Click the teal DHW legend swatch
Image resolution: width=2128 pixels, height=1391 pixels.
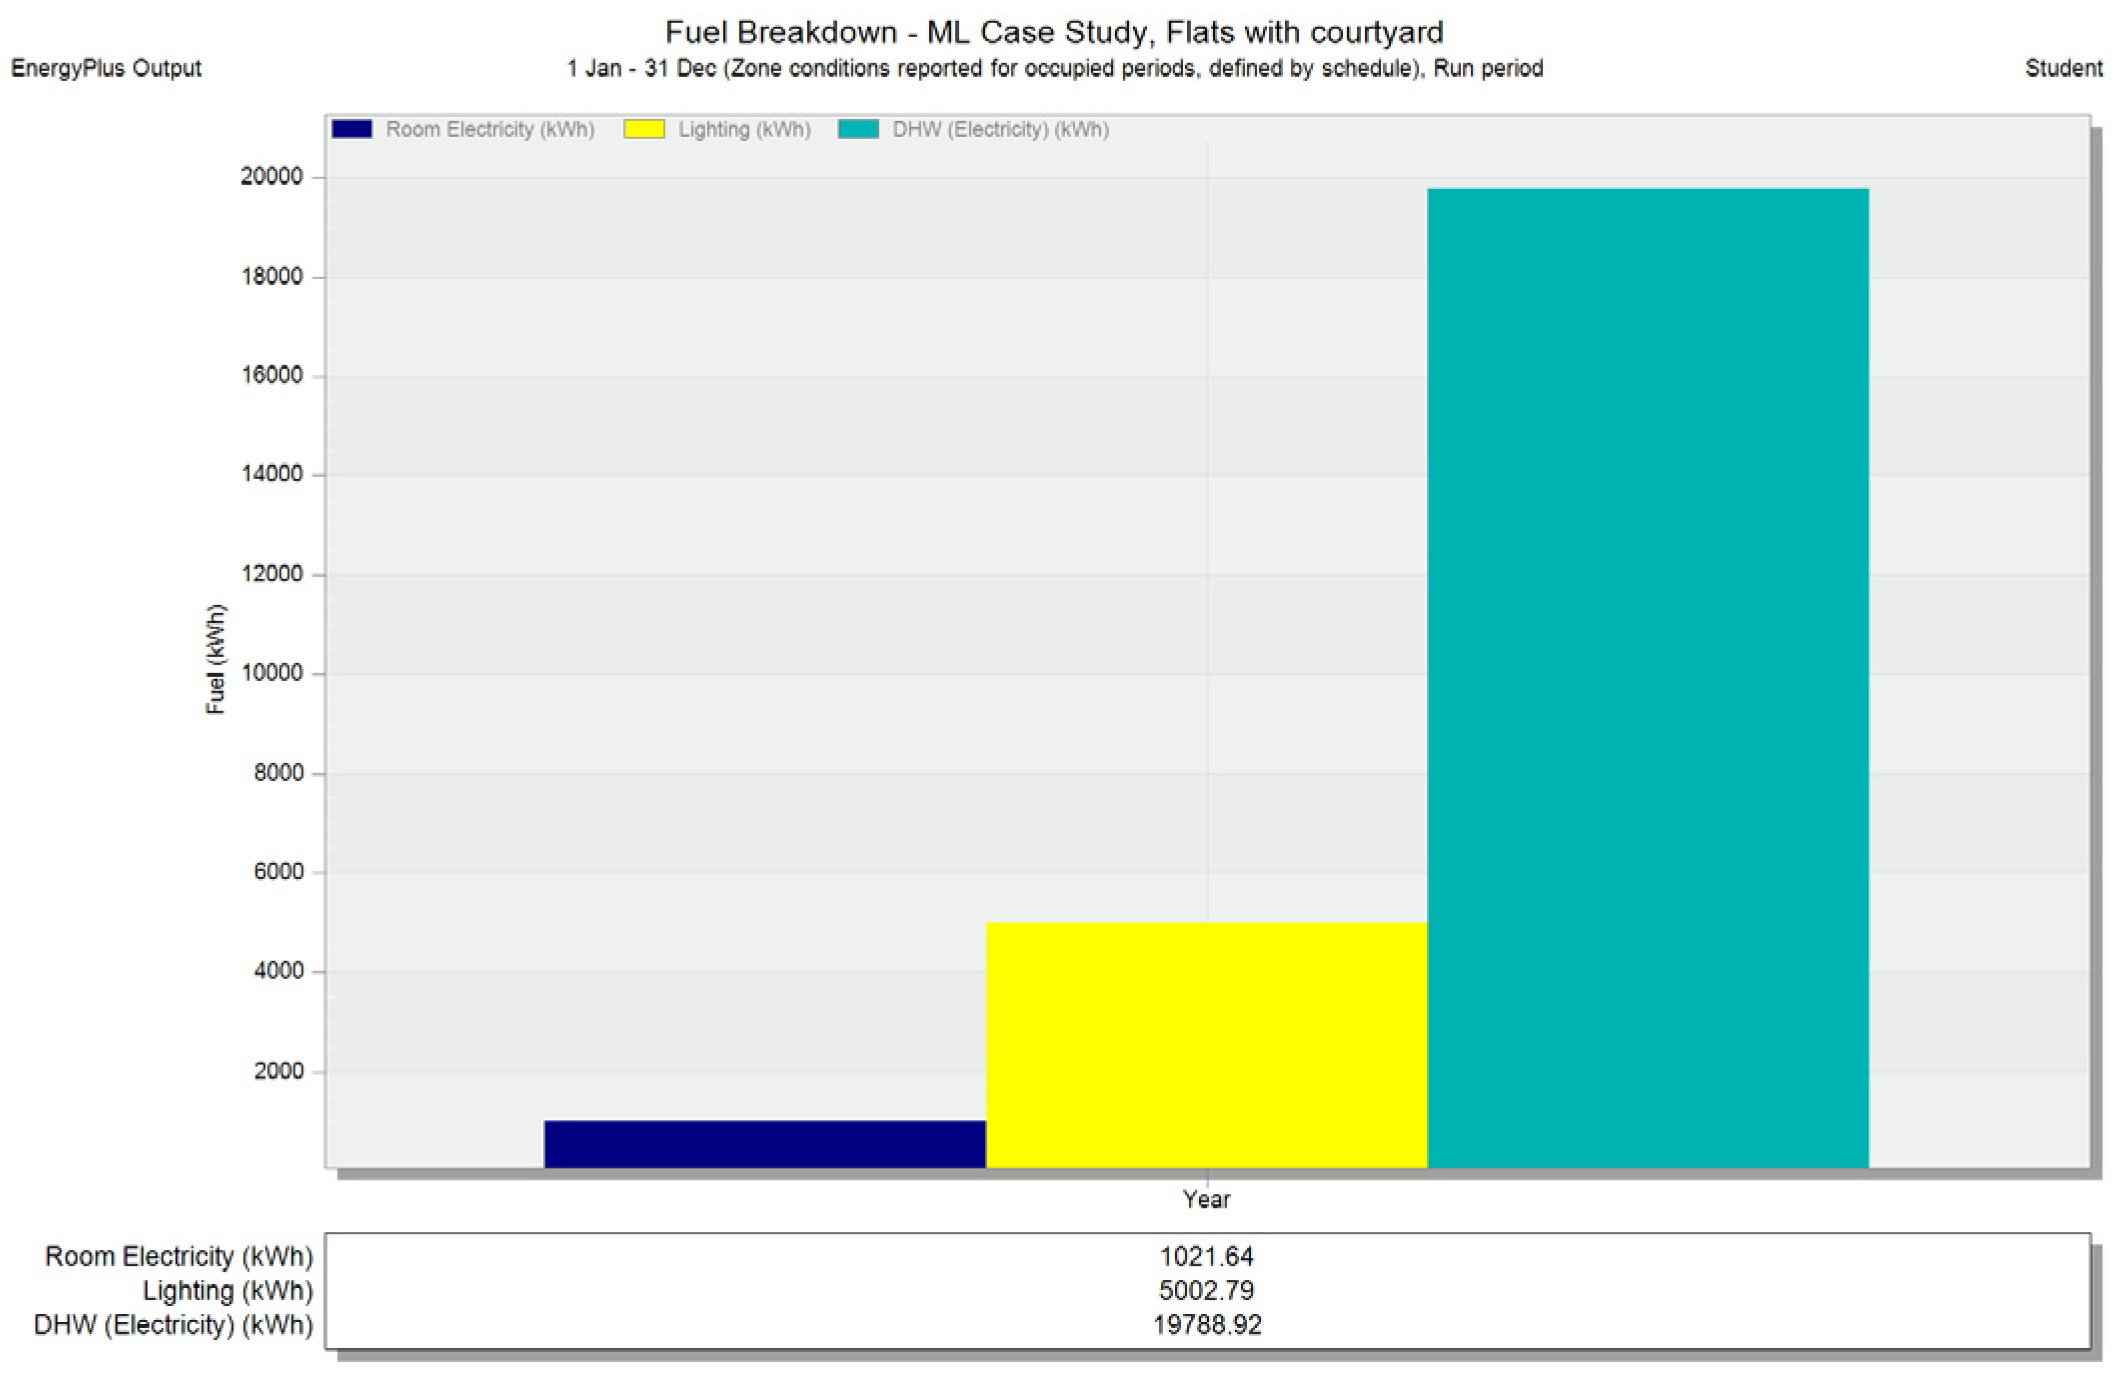(x=858, y=129)
